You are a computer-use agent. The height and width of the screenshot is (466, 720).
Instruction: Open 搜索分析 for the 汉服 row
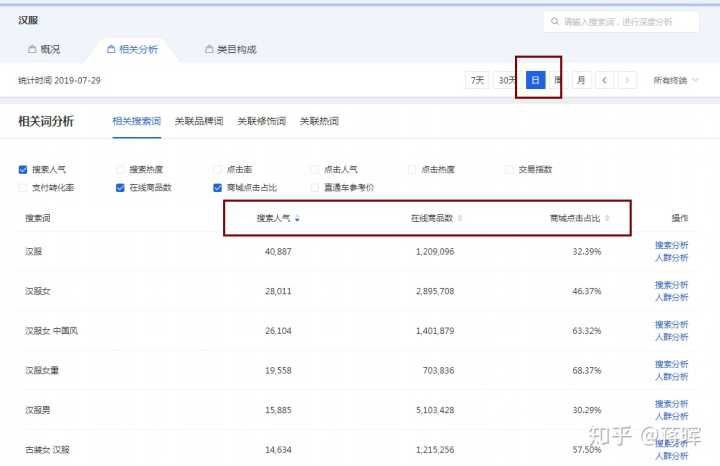click(671, 244)
